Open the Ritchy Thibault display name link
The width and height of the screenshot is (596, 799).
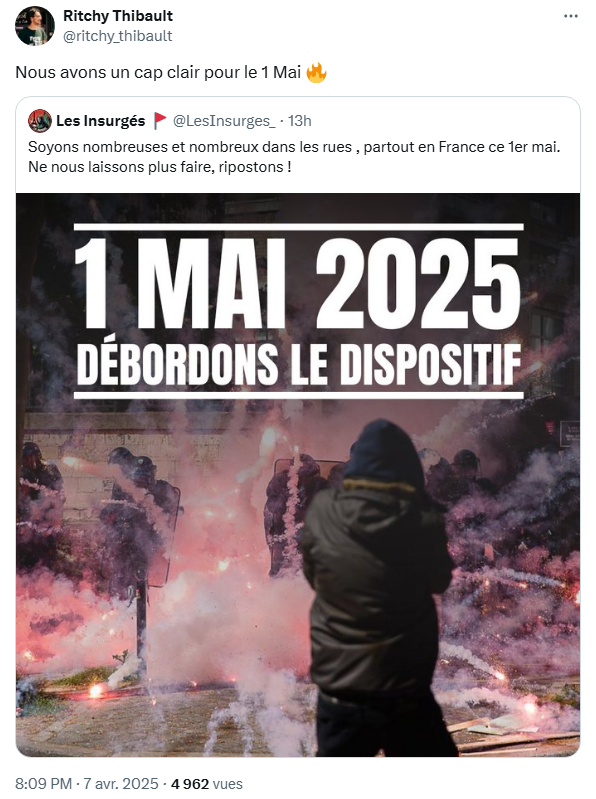point(118,16)
